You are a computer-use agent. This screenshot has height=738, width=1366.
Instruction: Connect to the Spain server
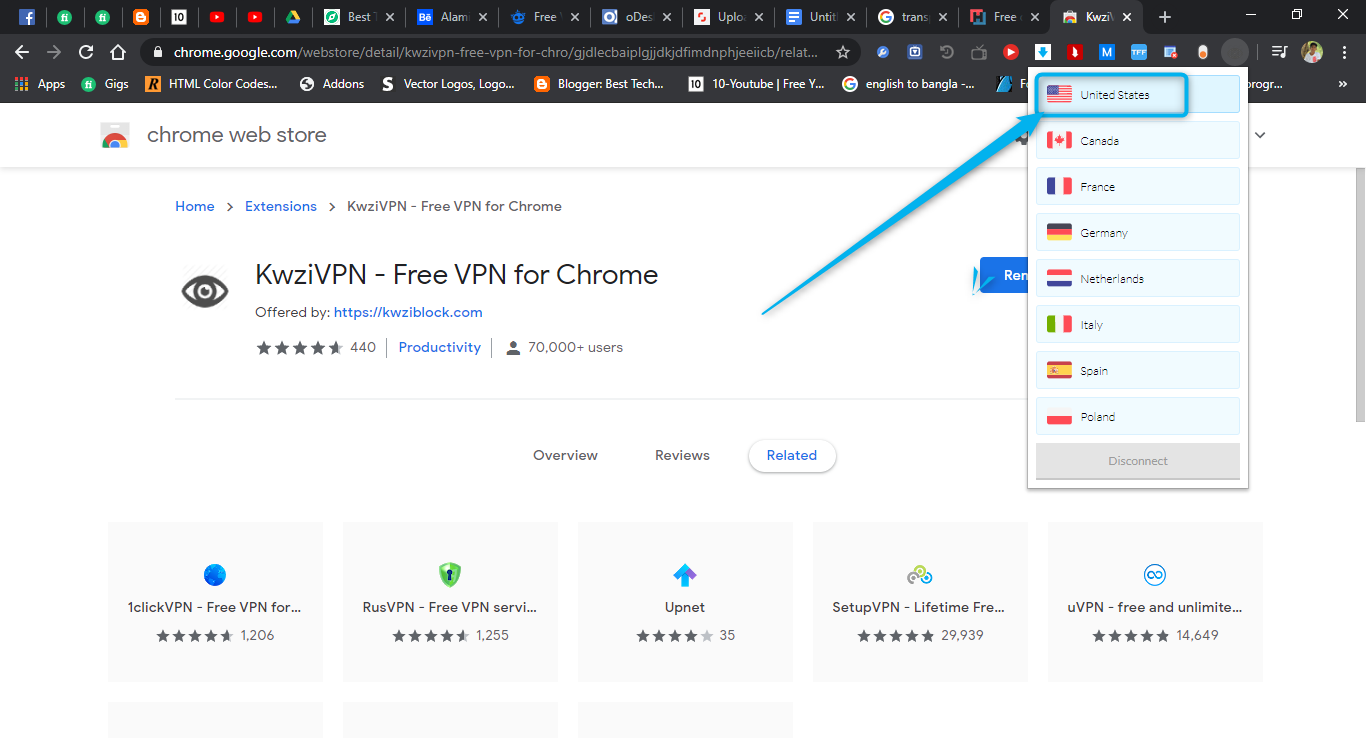pyautogui.click(x=1138, y=370)
